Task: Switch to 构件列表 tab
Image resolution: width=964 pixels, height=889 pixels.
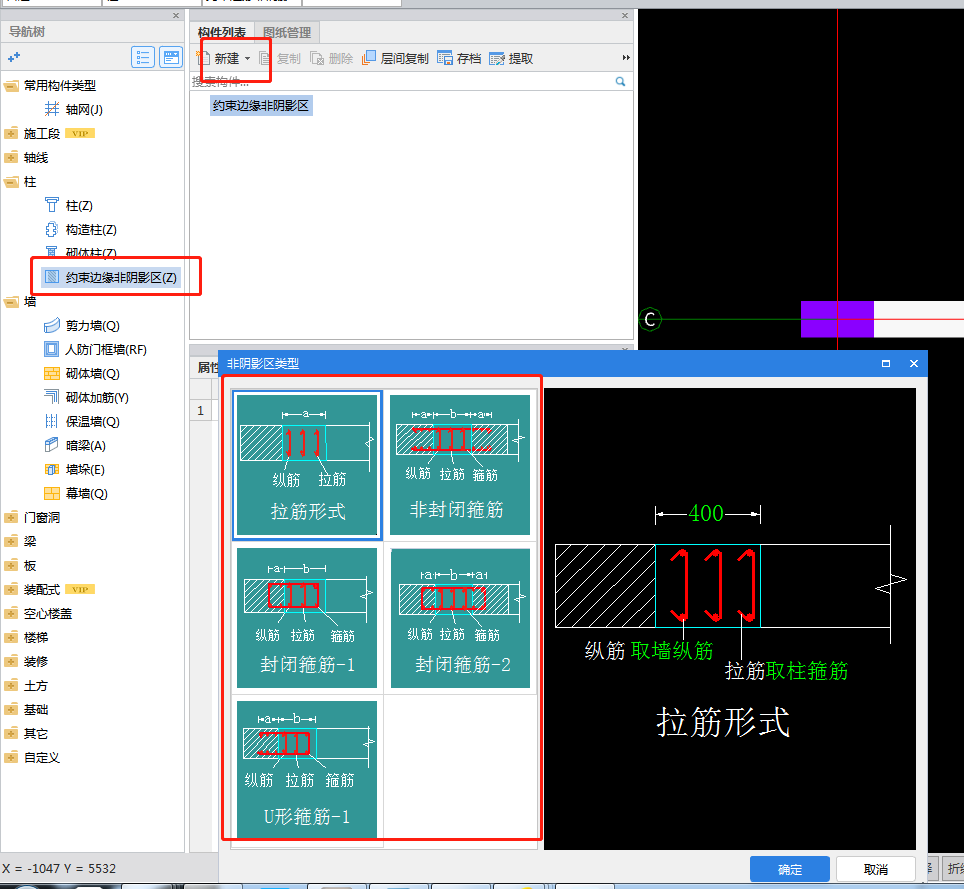Action: pos(221,32)
